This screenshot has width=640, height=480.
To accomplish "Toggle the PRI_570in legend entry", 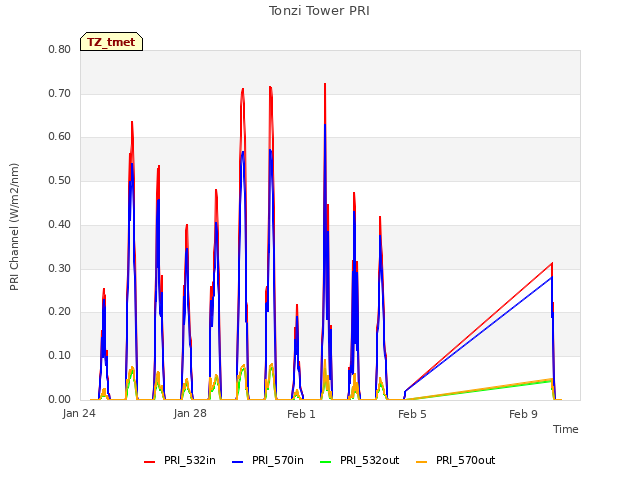I will (268, 460).
